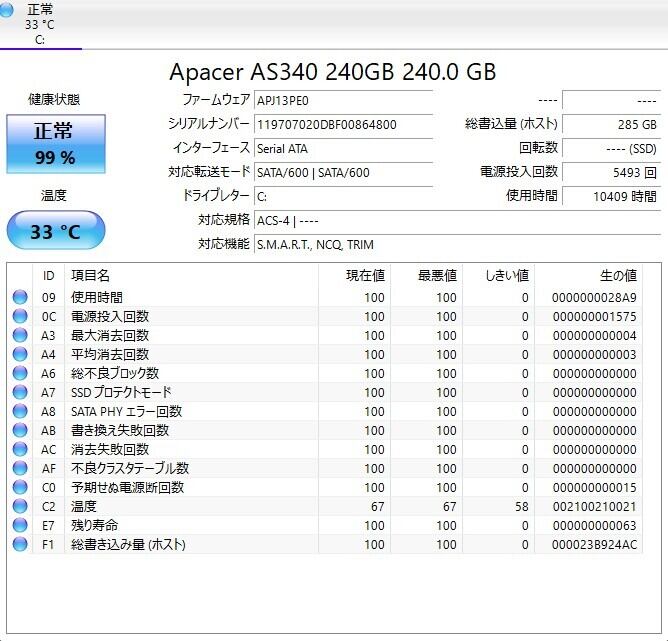
Task: Click the status icon for row C2 温度
Action: (x=20, y=506)
